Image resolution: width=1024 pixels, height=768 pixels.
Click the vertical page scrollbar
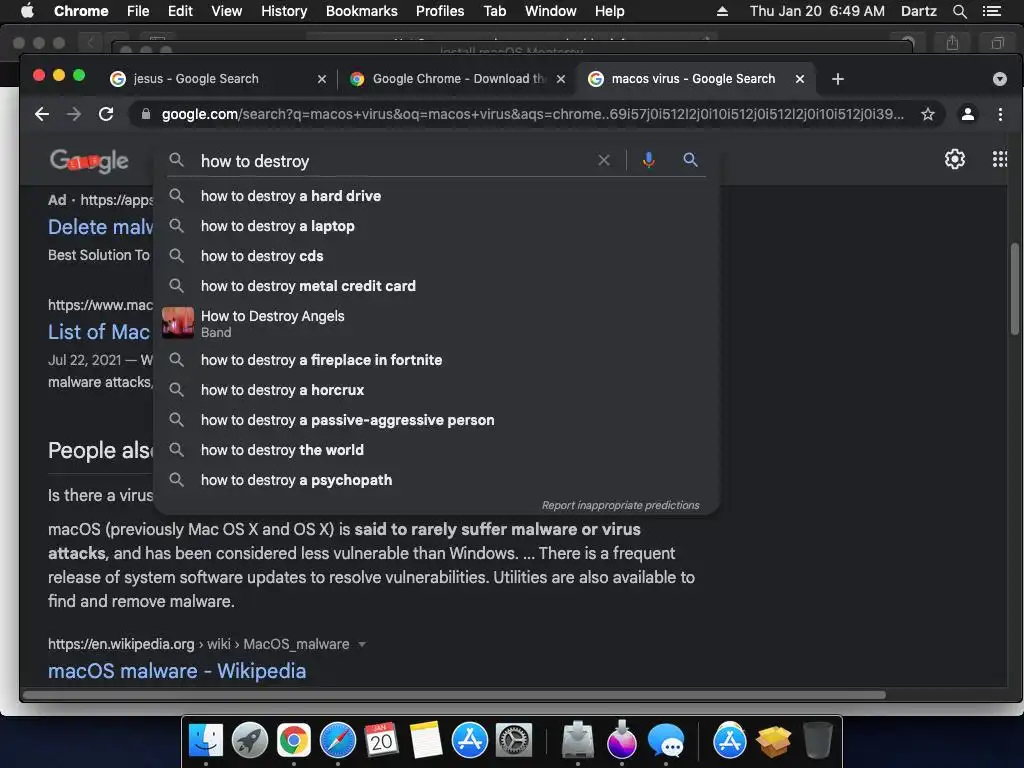(x=1014, y=288)
